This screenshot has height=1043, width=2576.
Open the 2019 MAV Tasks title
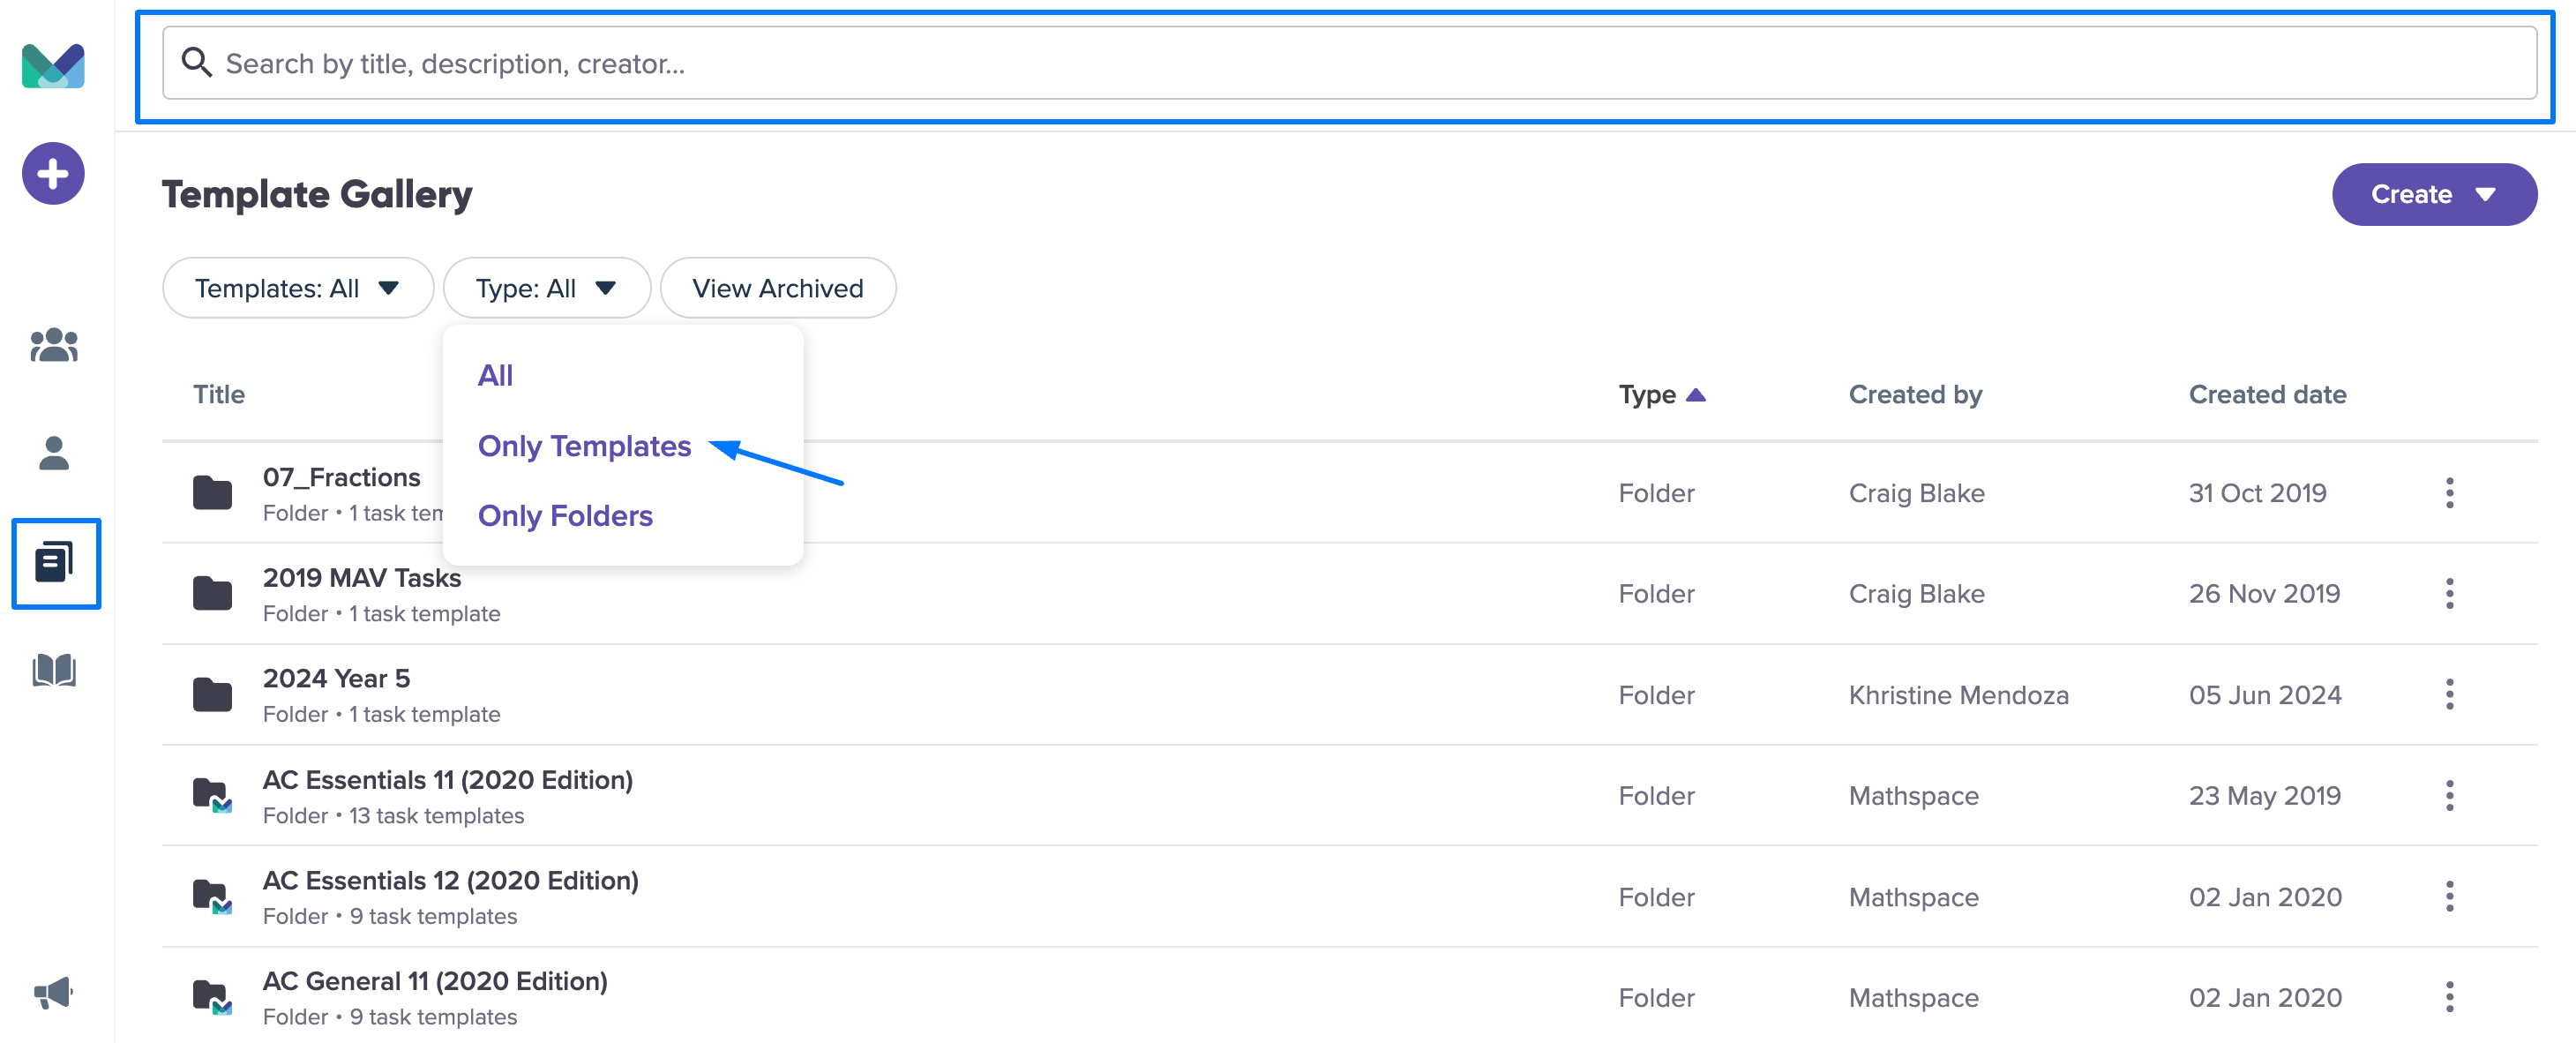tap(362, 578)
